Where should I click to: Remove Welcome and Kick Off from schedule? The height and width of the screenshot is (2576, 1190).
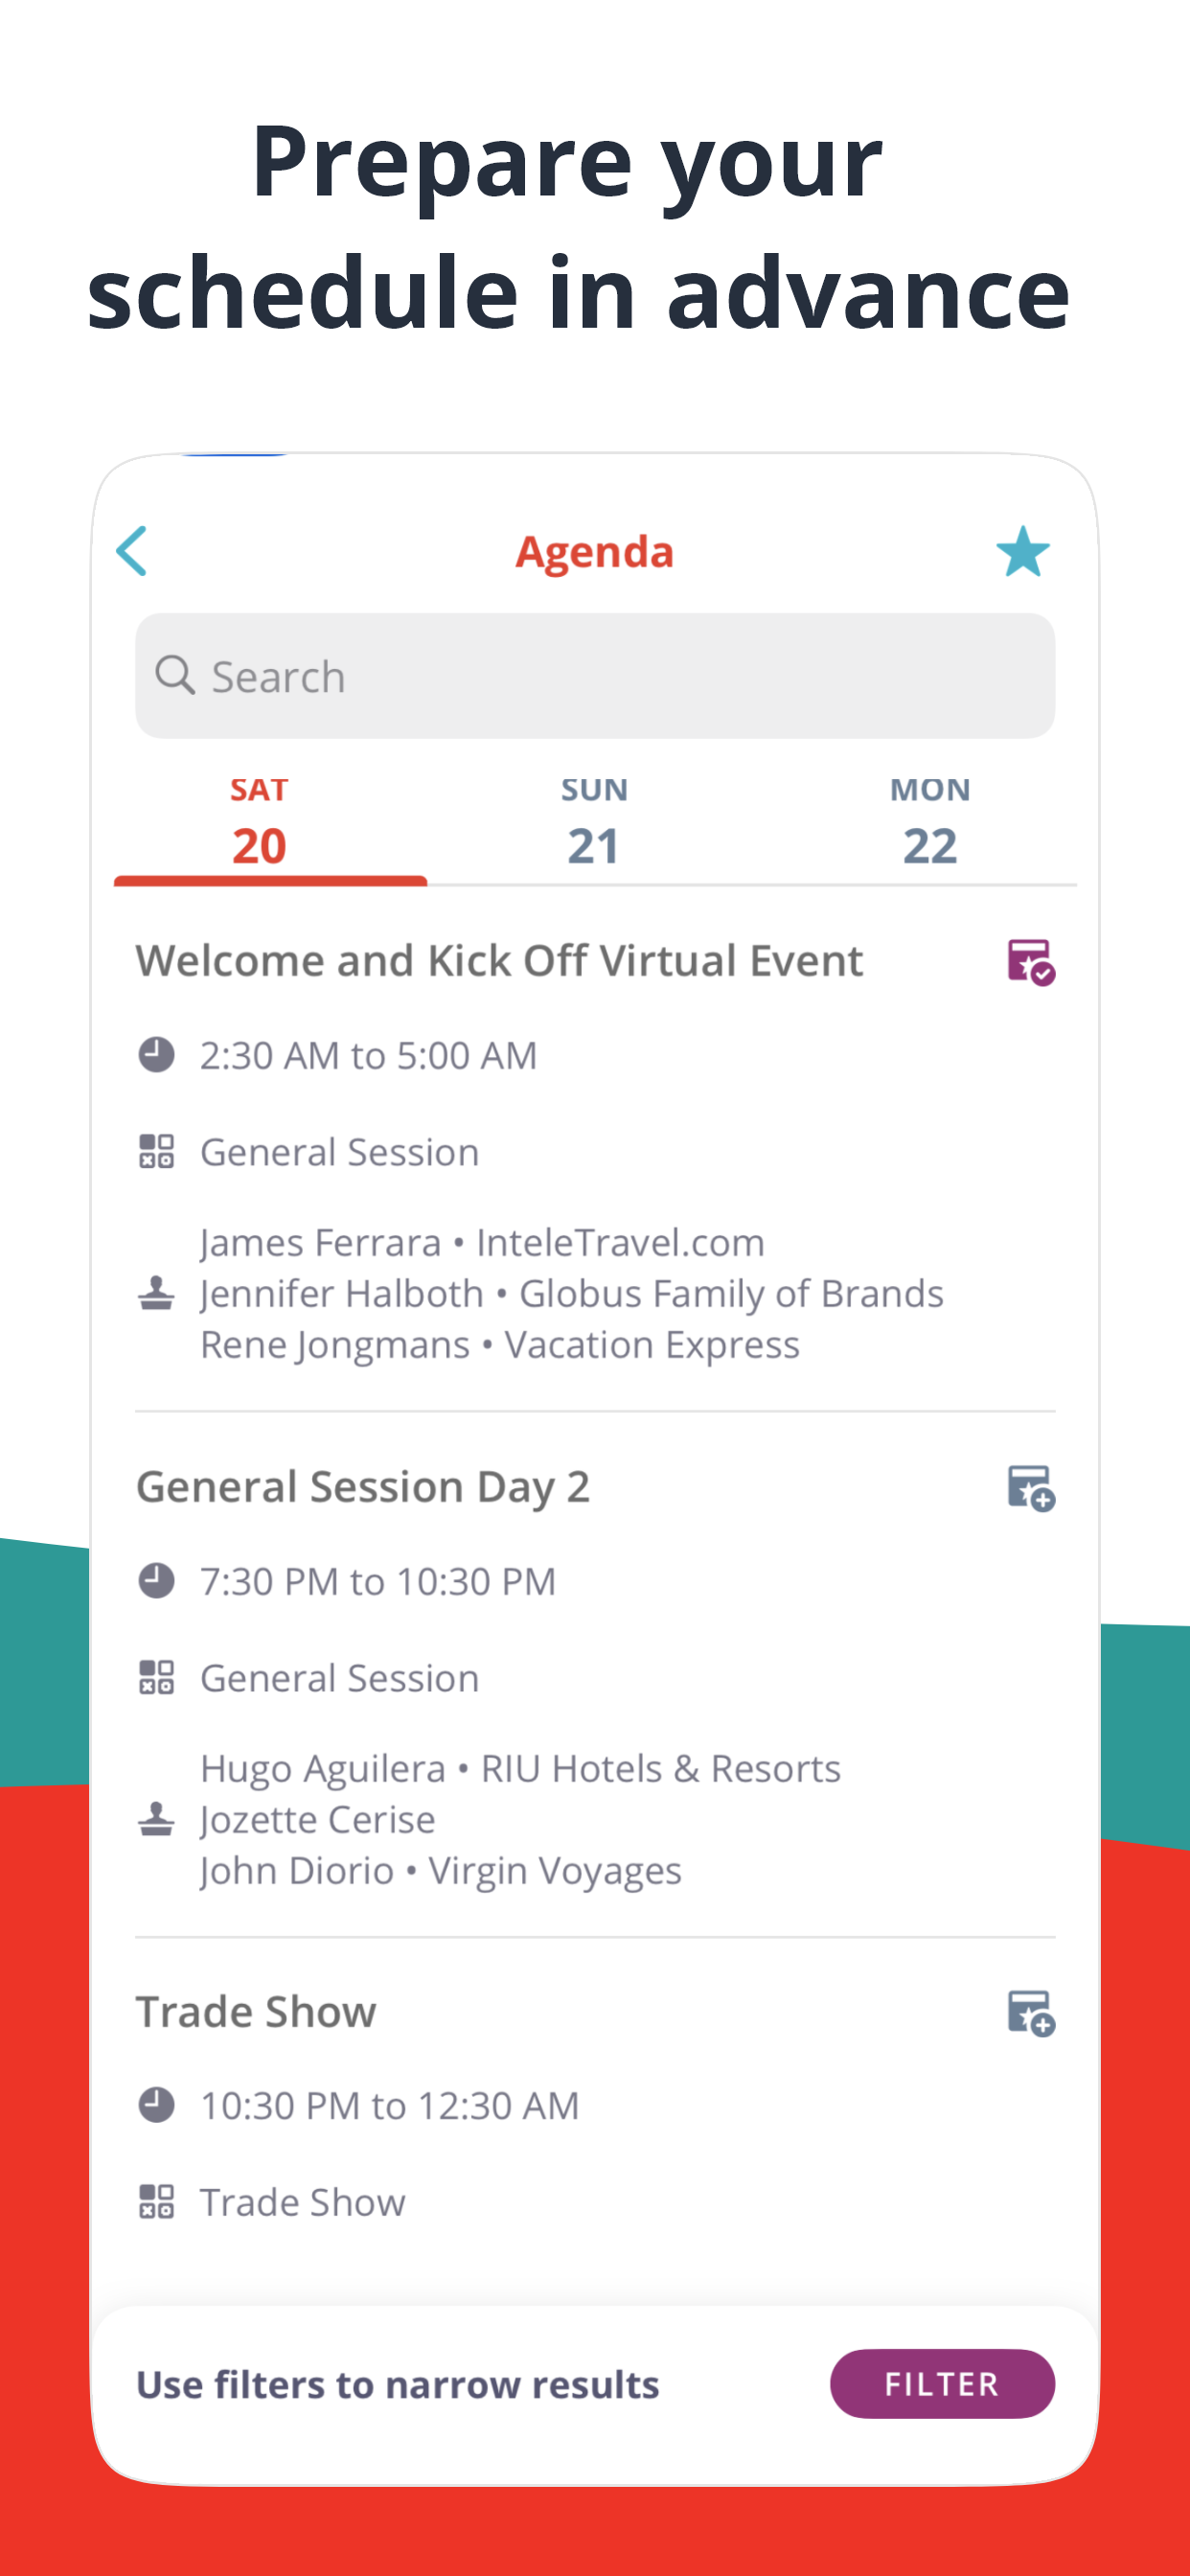tap(1030, 962)
